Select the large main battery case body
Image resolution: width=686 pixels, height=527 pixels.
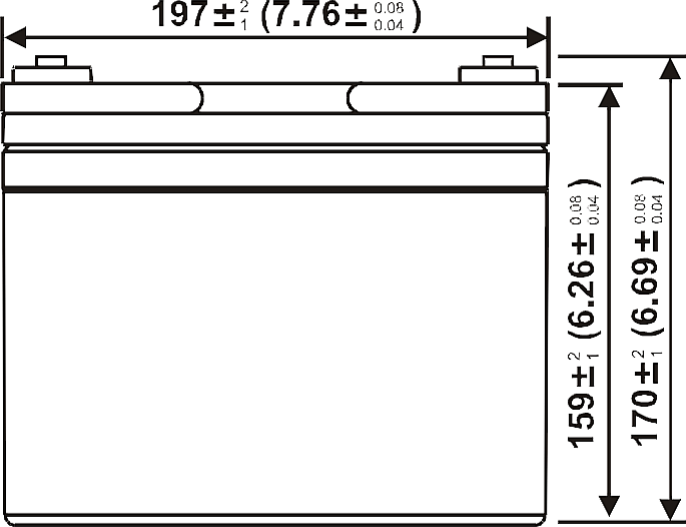point(275,350)
